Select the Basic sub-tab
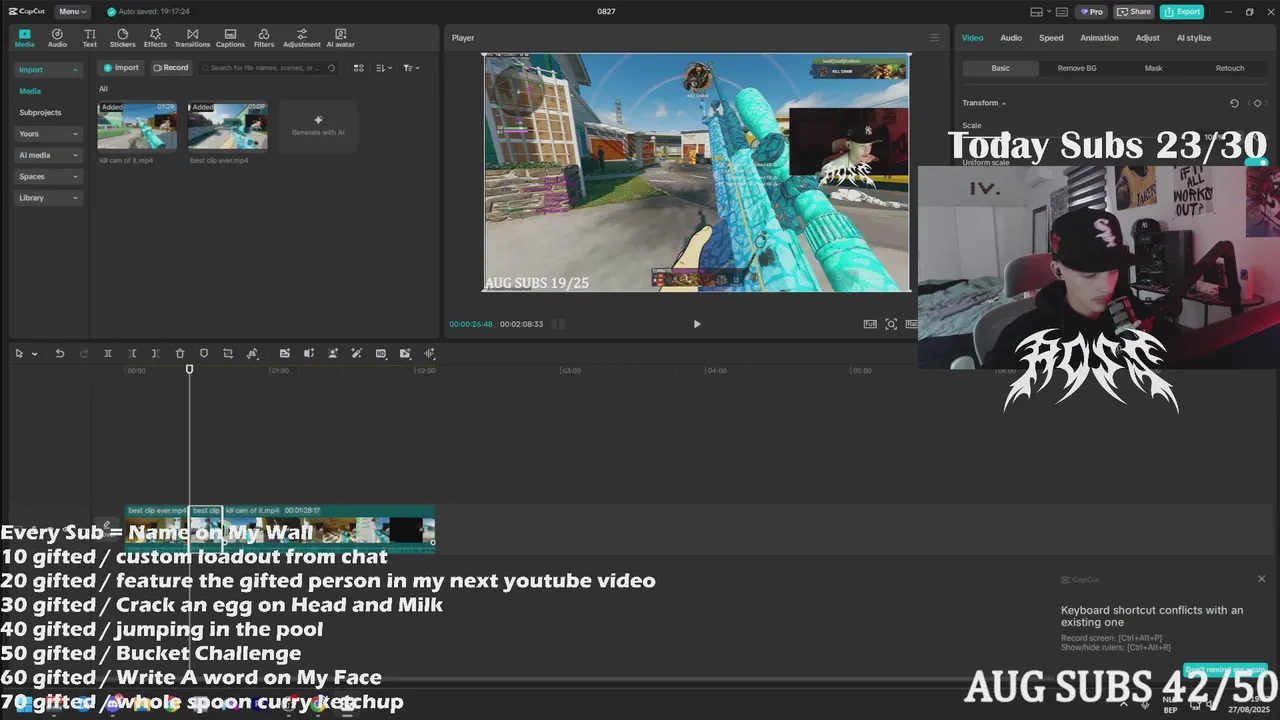Viewport: 1280px width, 720px height. click(x=1000, y=68)
